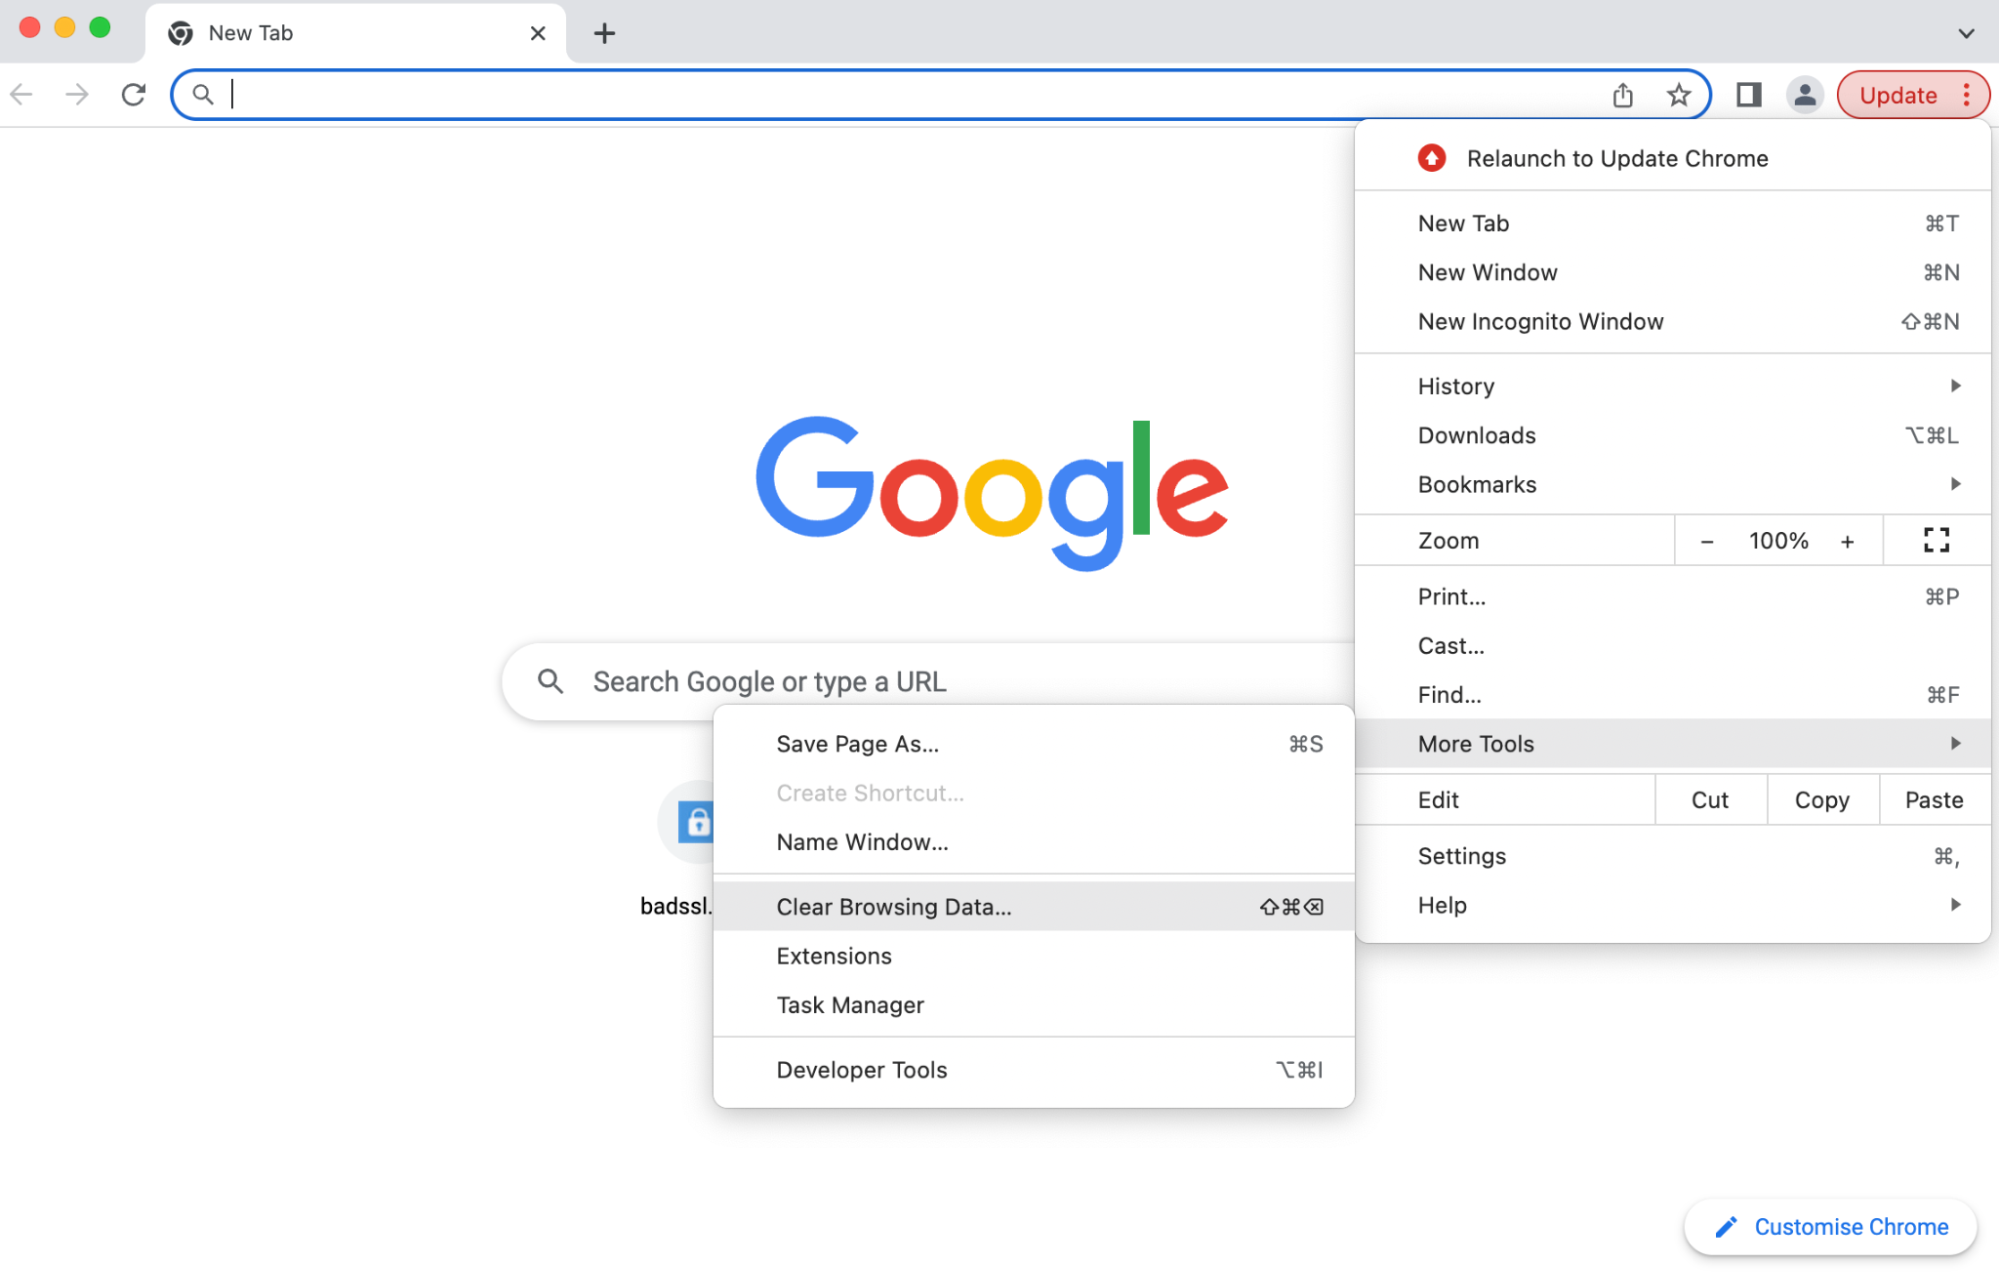Image resolution: width=1999 pixels, height=1272 pixels.
Task: Click Customise Chrome button bottom right
Action: click(x=1830, y=1224)
